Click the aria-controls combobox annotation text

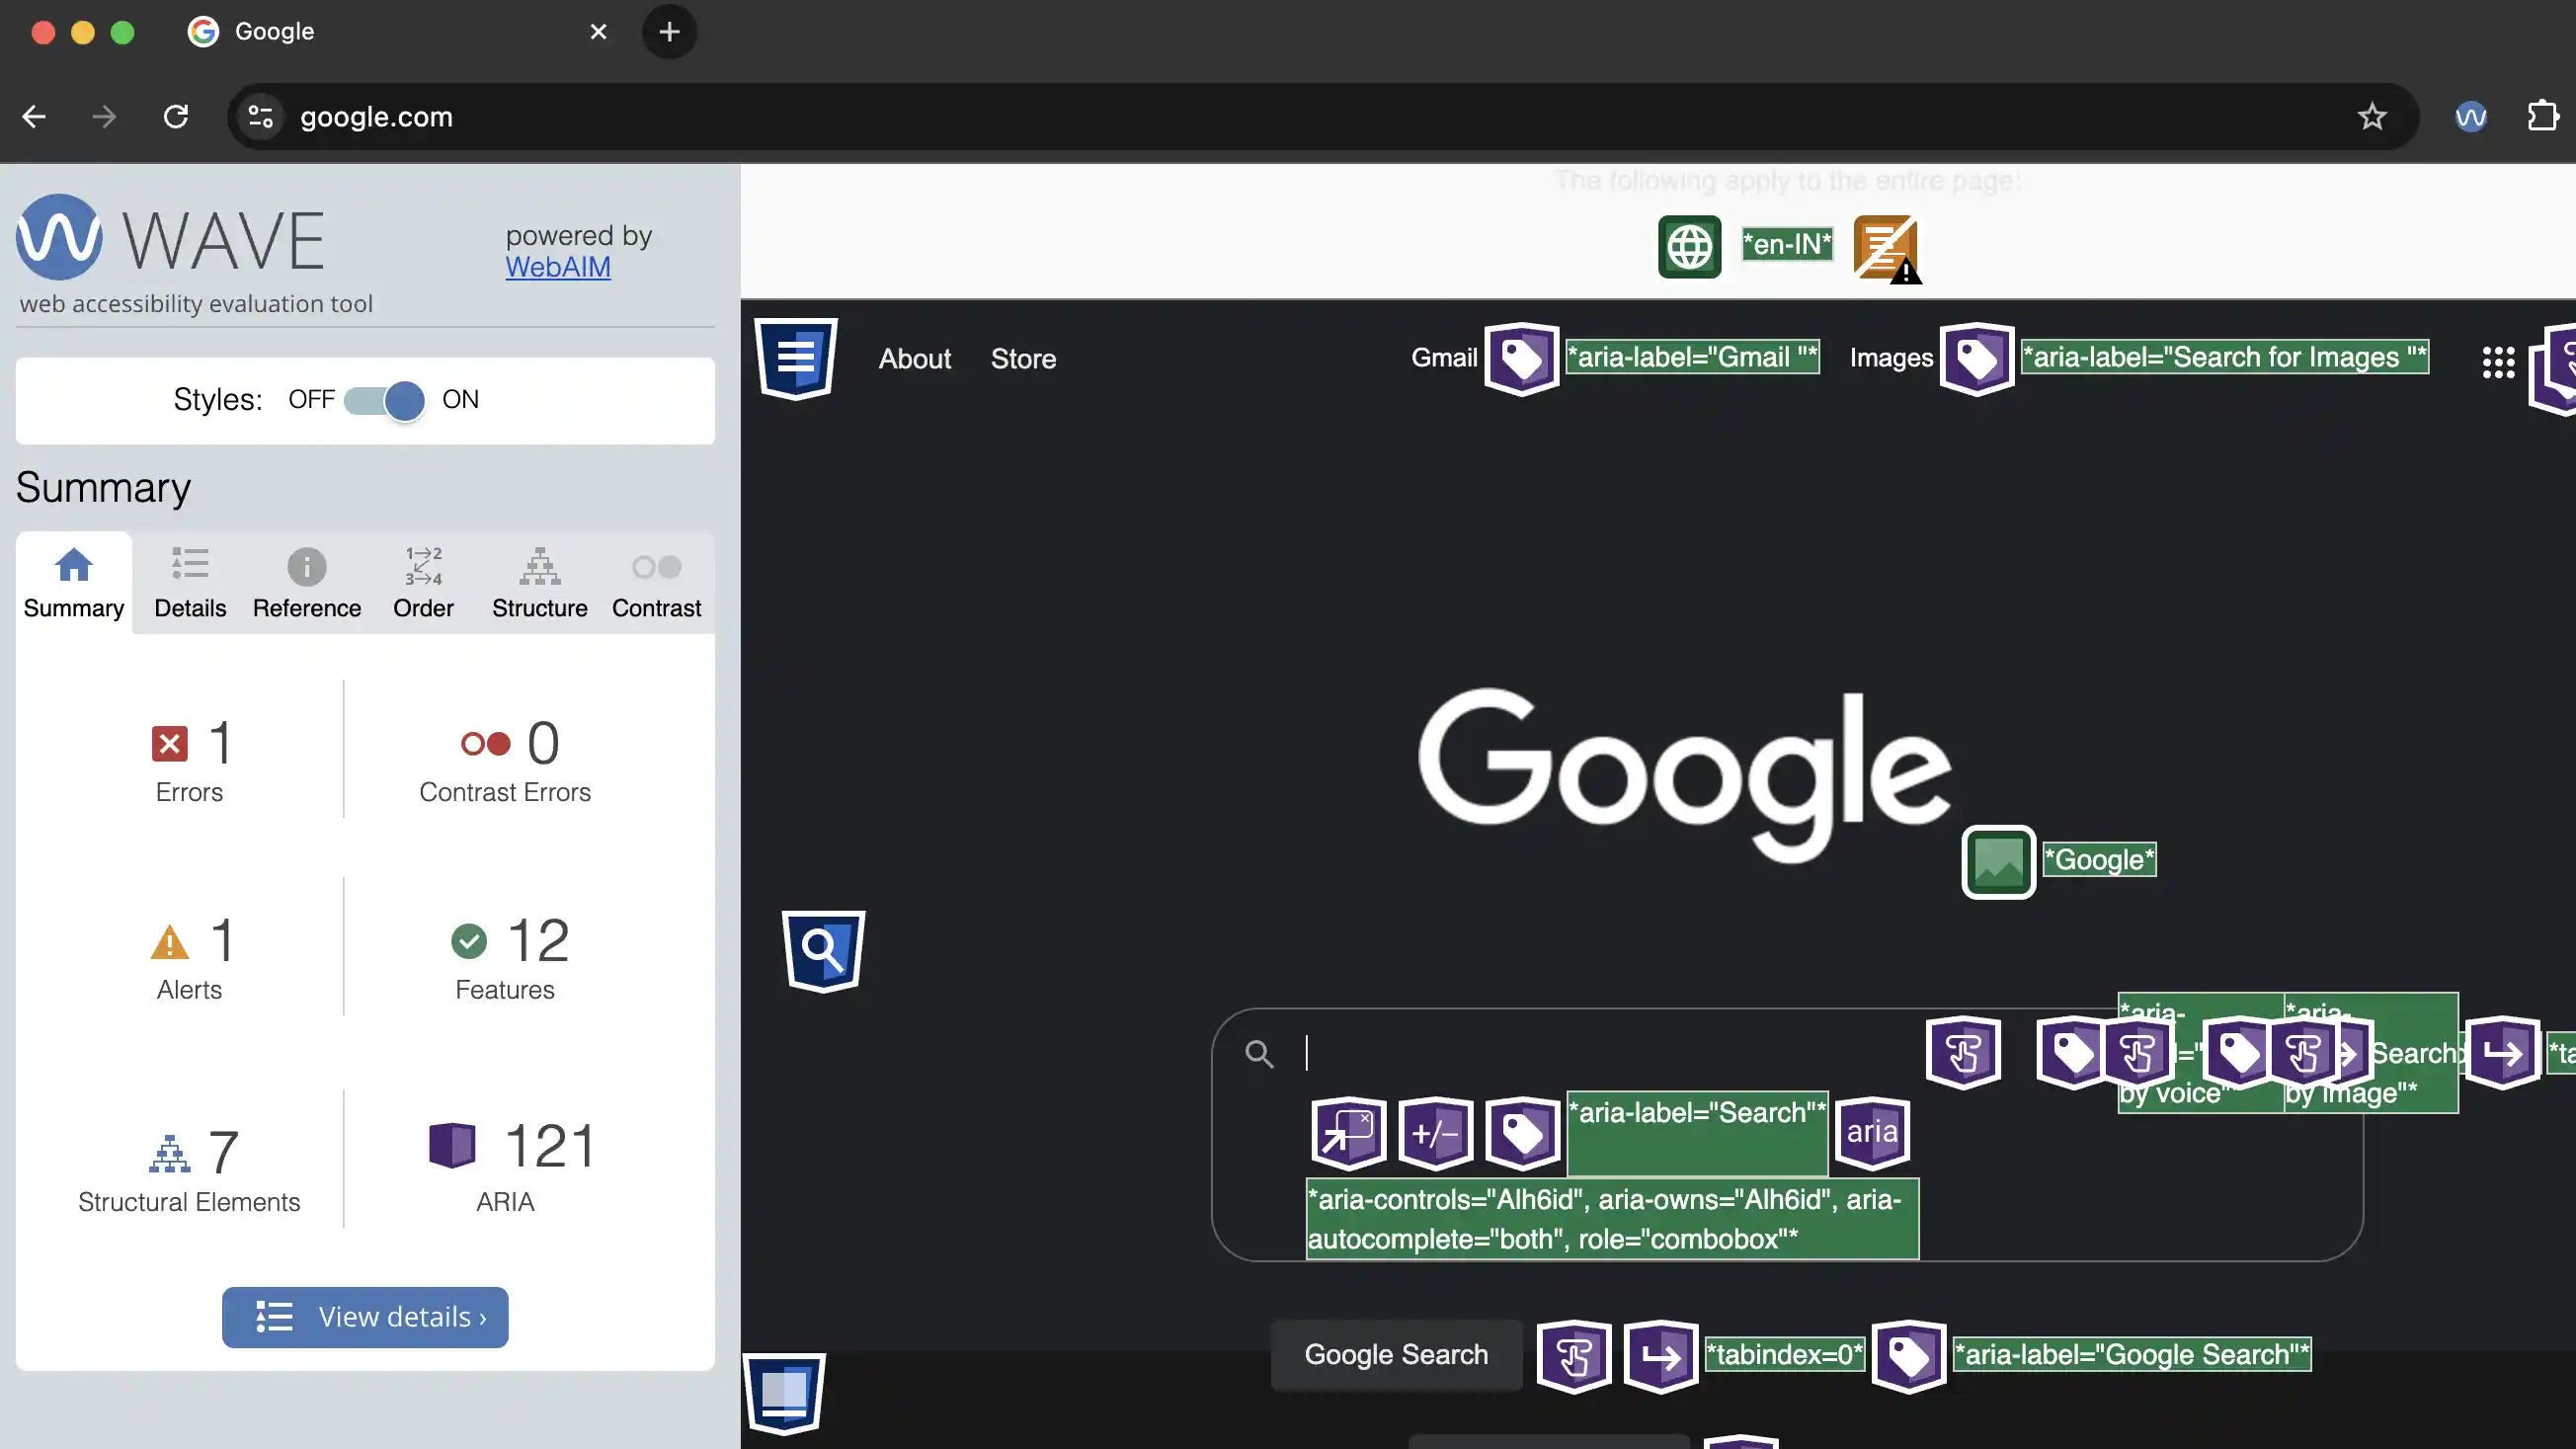(x=1612, y=1219)
